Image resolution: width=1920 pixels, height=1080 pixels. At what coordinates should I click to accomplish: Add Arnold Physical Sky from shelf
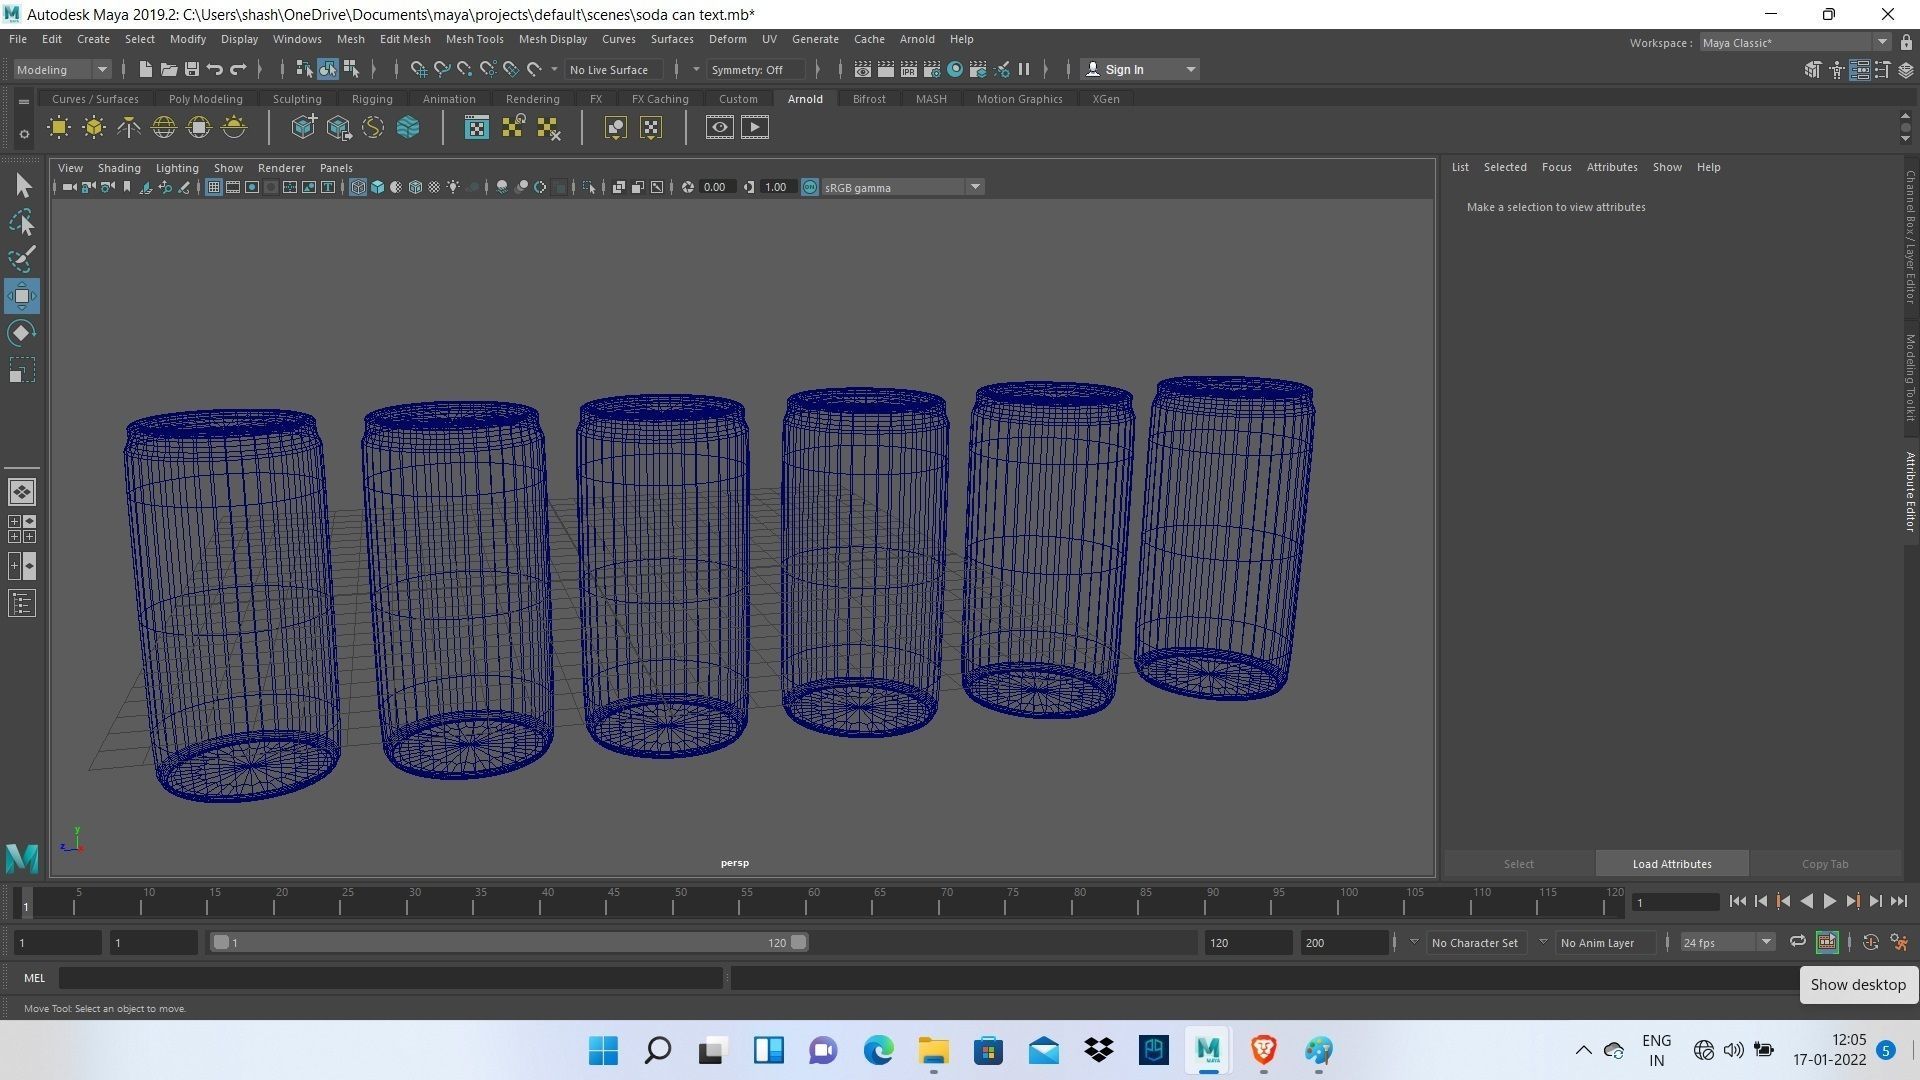[234, 127]
